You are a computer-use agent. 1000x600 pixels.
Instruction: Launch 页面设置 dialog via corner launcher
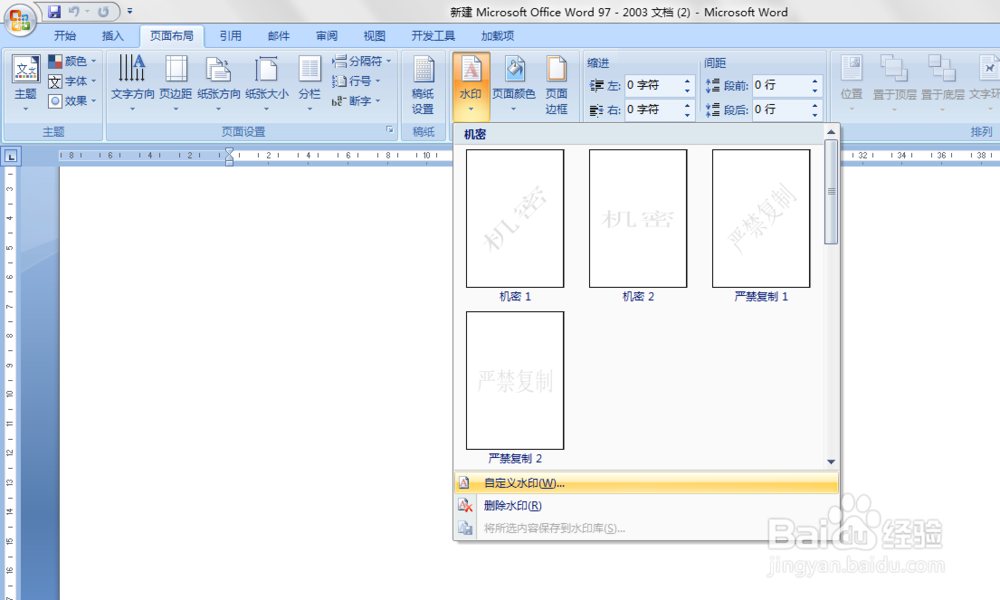[390, 129]
